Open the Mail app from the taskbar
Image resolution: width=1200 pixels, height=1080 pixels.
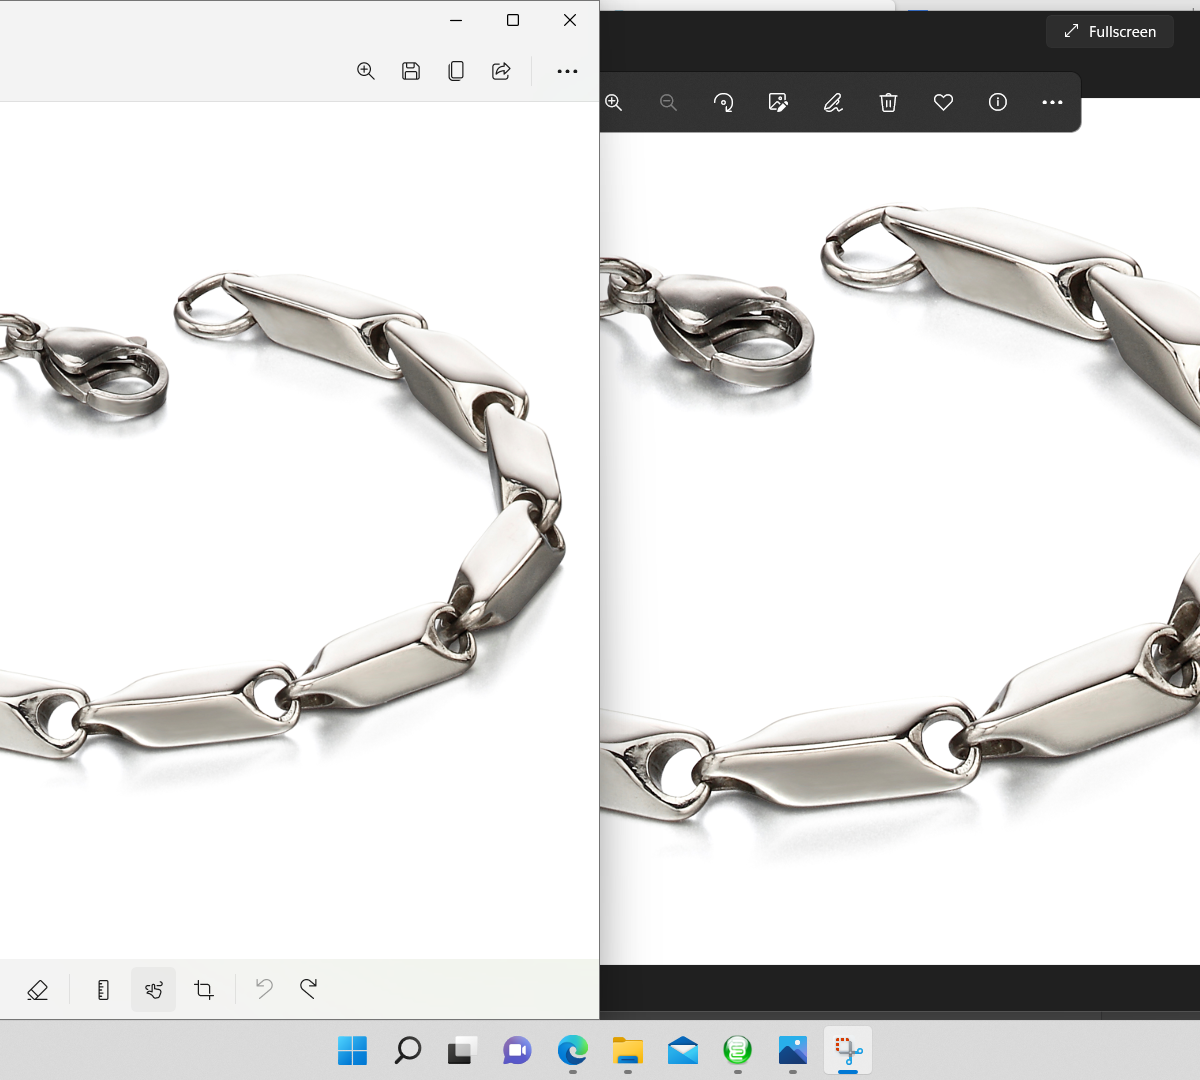click(683, 1050)
